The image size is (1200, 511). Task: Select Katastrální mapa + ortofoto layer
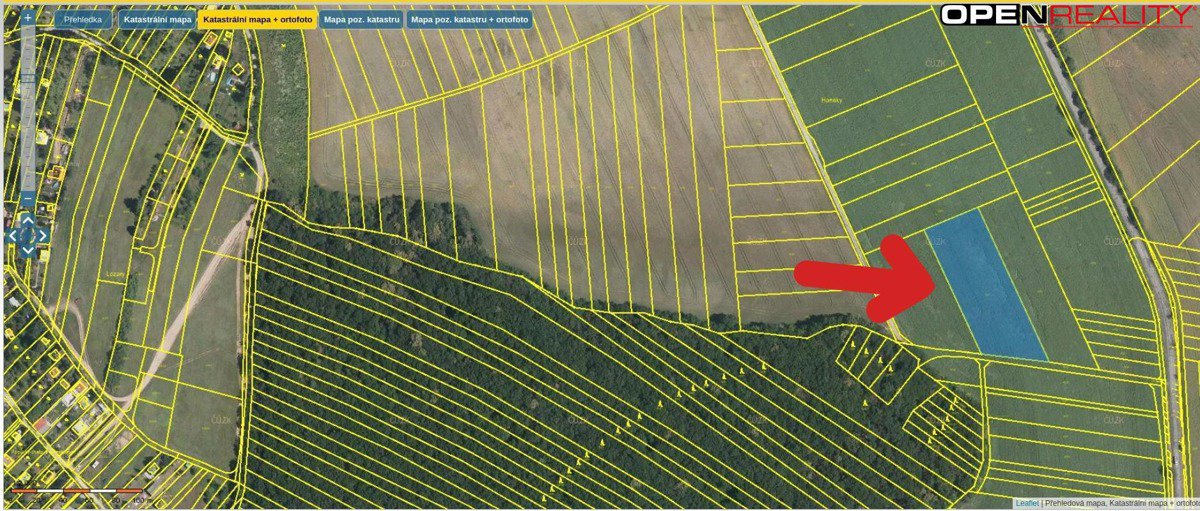258,19
